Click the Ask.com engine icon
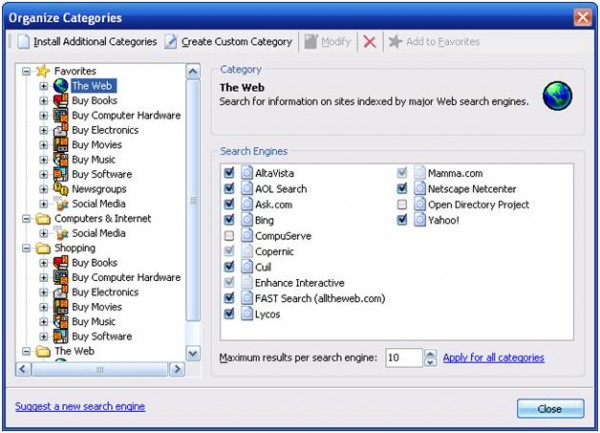The width and height of the screenshot is (600, 433). pos(247,204)
